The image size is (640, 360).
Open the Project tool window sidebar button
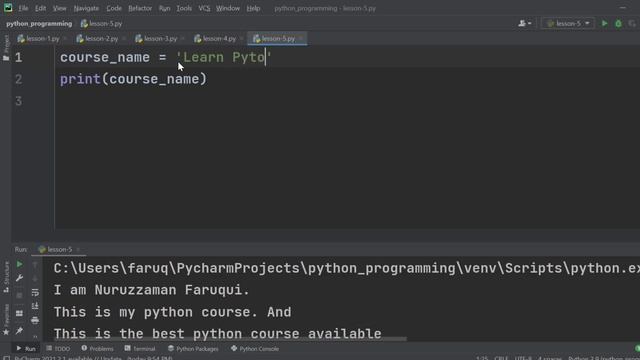point(6,48)
